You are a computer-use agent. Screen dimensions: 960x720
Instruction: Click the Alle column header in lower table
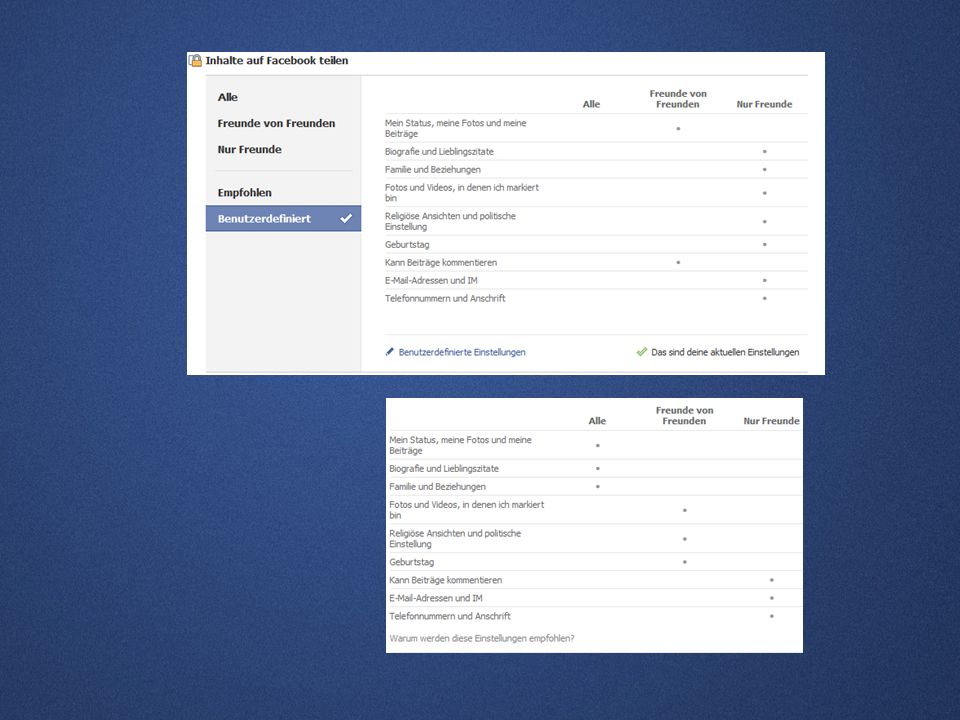[598, 421]
